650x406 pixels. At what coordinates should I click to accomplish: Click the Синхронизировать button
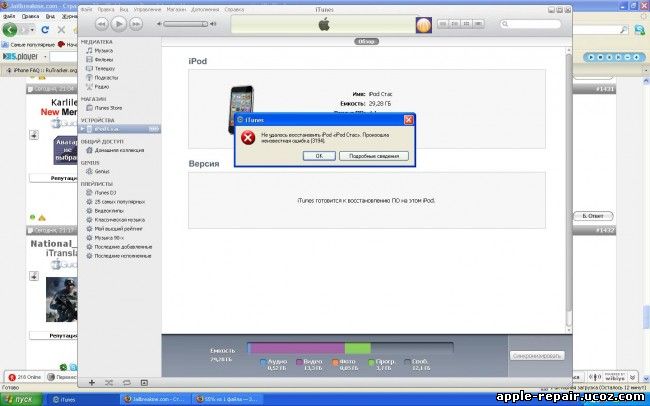tap(537, 356)
